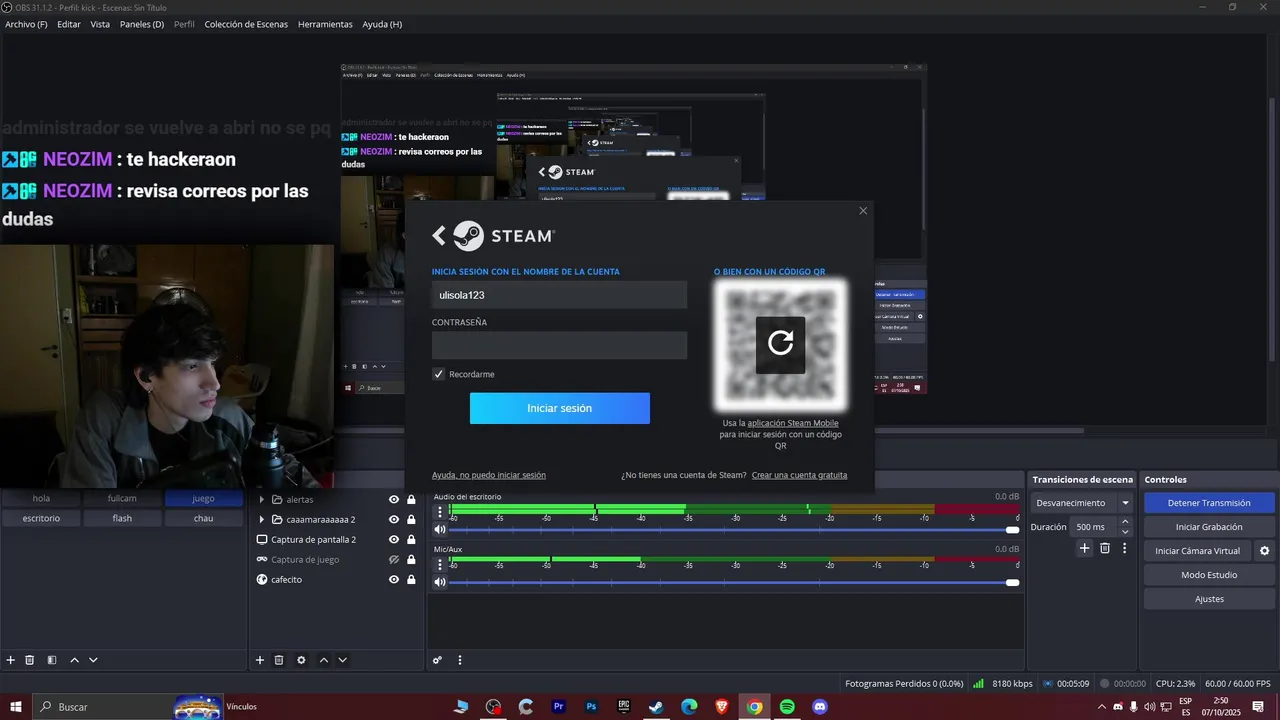Unlock the alertas source lock icon
The height and width of the screenshot is (720, 1280).
click(411, 500)
